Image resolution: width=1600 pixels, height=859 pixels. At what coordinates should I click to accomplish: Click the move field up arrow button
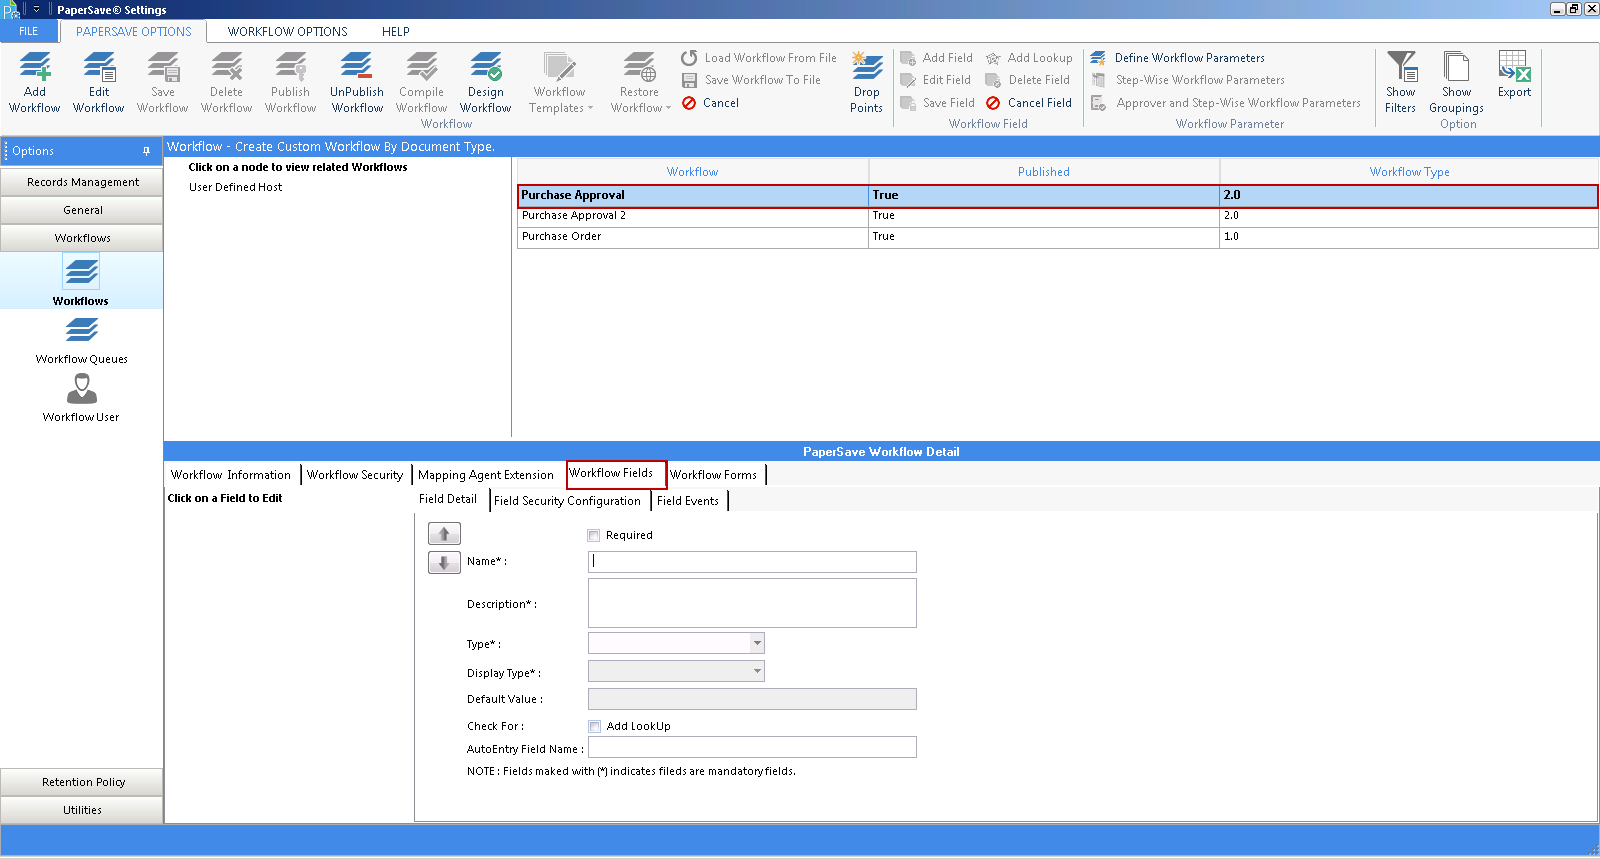(x=444, y=534)
